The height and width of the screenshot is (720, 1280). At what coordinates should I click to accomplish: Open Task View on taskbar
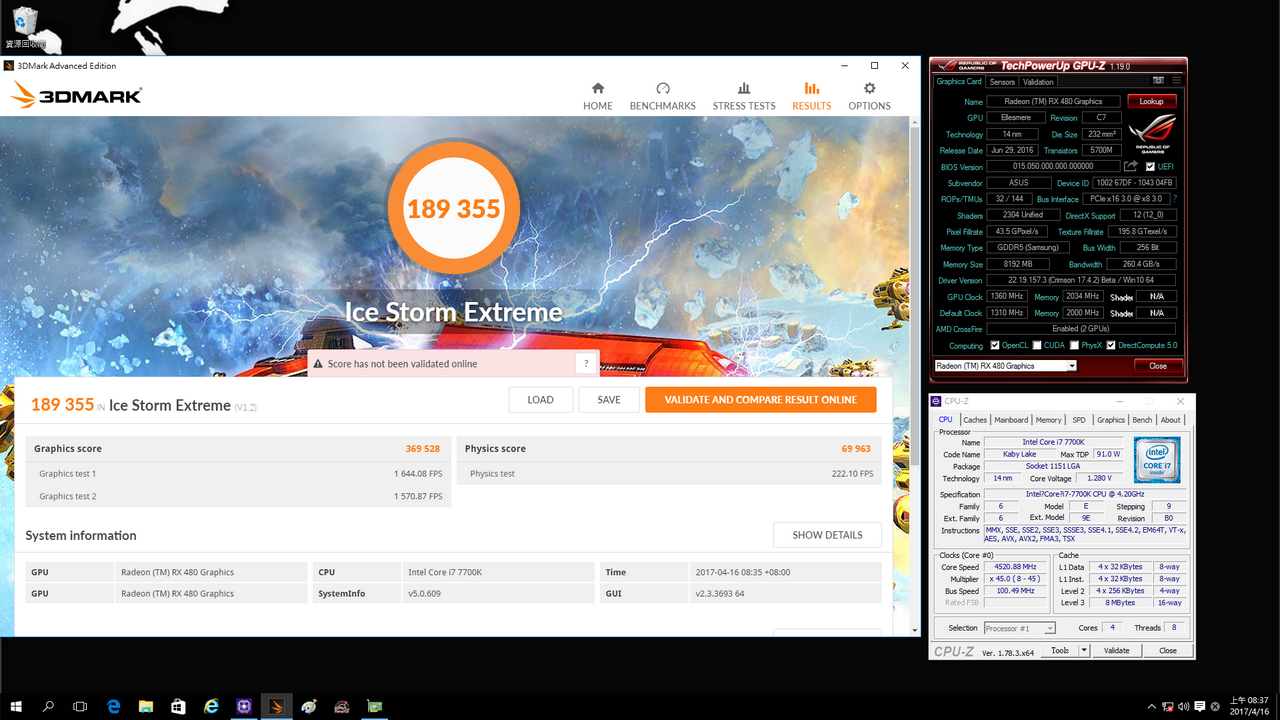(x=80, y=706)
